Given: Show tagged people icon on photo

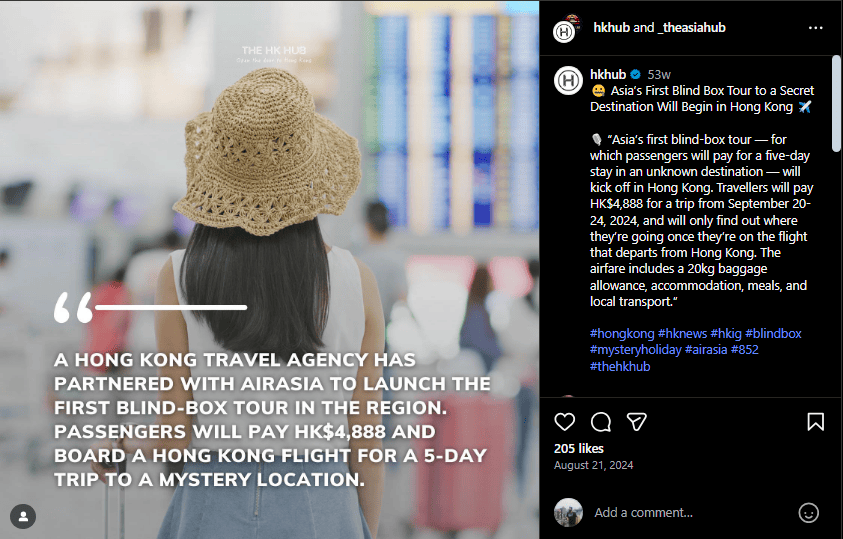Looking at the screenshot, I should [23, 516].
